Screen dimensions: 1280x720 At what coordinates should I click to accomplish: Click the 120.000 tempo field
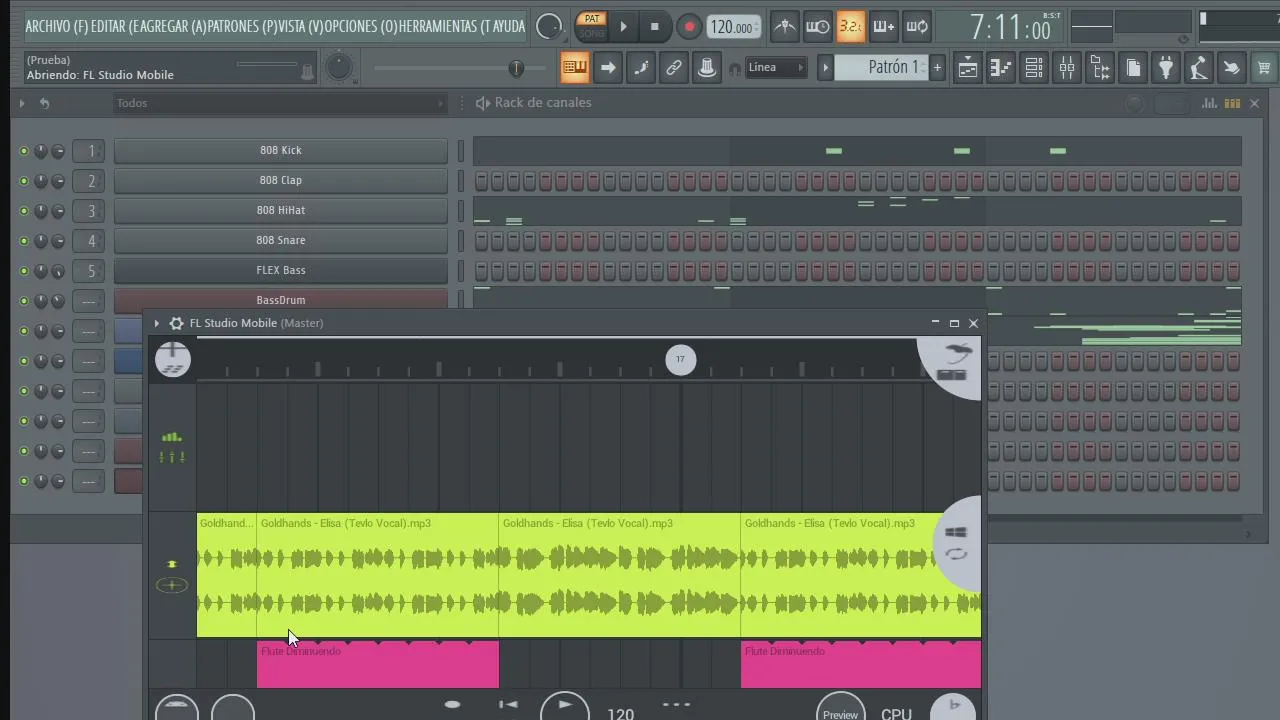click(733, 27)
